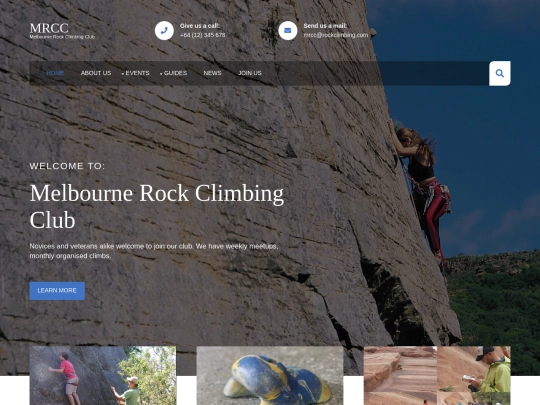The width and height of the screenshot is (540, 405).
Task: Click the email envelope icon
Action: [288, 31]
